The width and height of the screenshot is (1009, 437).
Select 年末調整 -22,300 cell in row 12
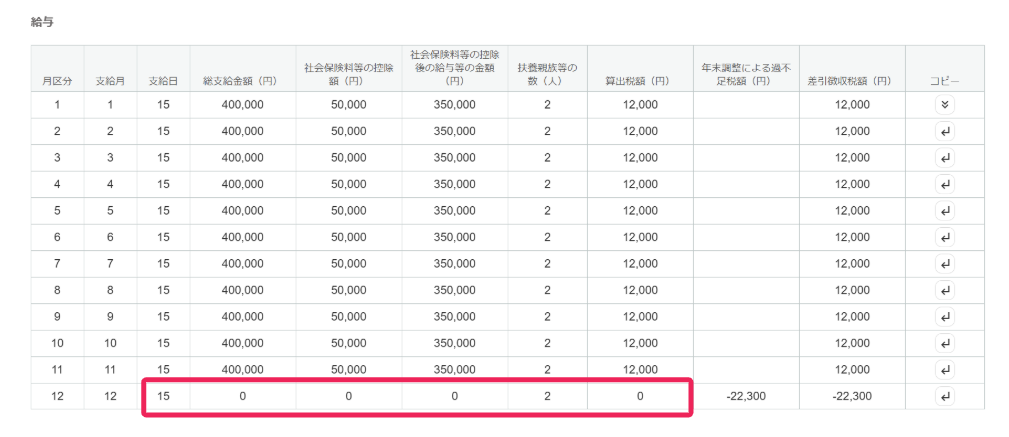746,396
